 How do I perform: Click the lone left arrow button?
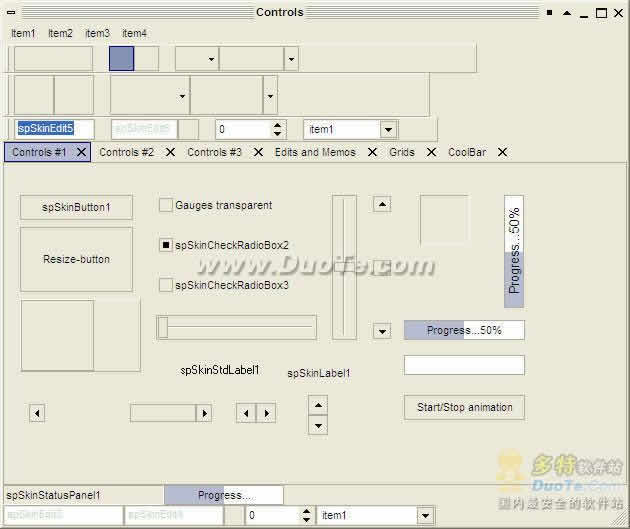[37, 412]
